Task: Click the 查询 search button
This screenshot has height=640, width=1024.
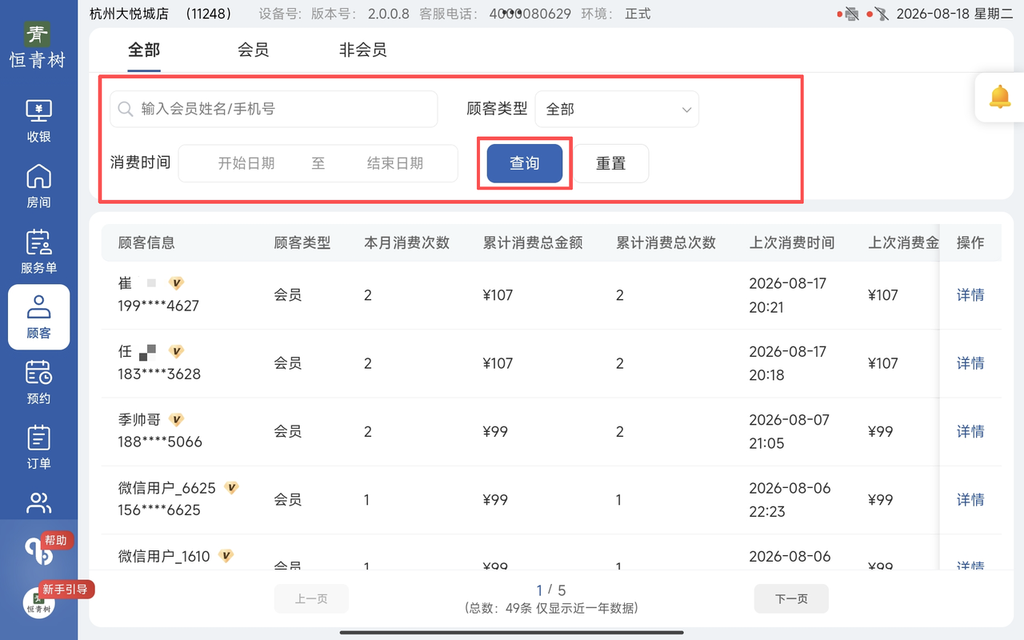Action: 524,163
